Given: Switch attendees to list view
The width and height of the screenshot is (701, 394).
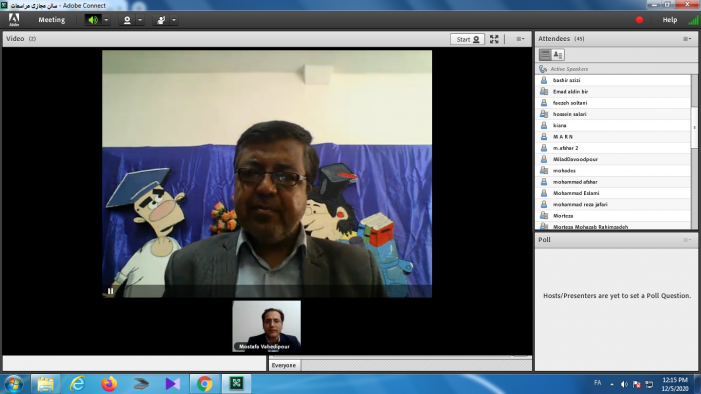Looking at the screenshot, I should 545,55.
